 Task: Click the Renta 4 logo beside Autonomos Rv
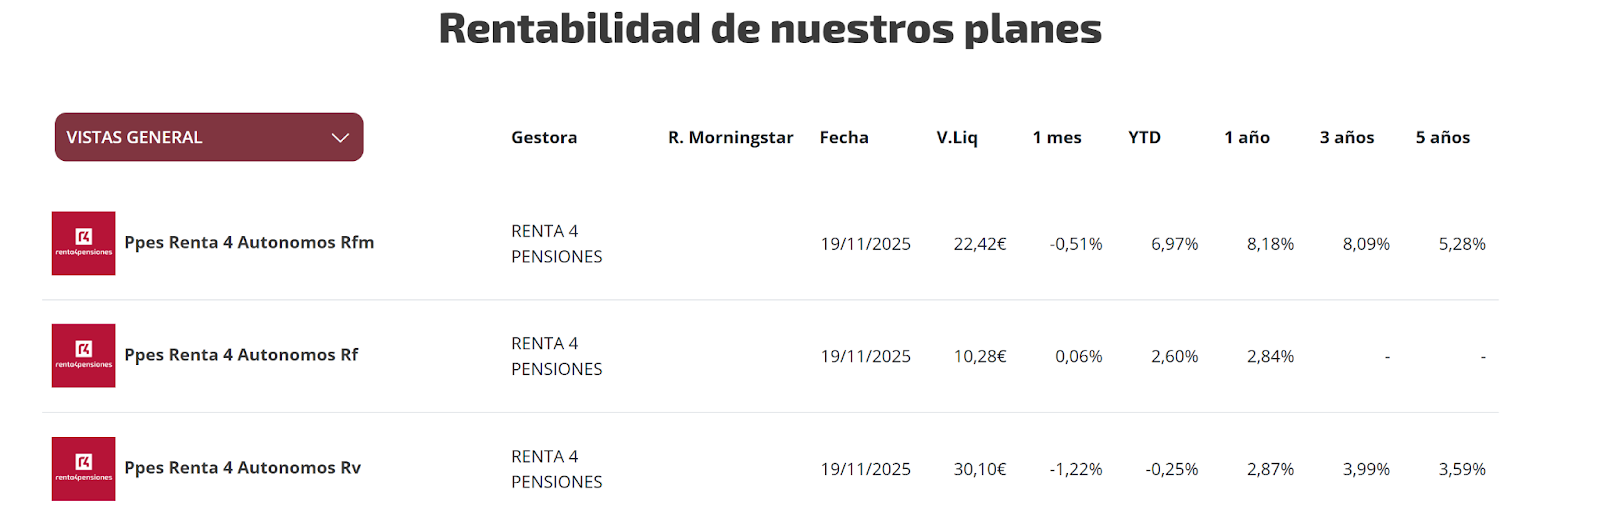coord(84,469)
